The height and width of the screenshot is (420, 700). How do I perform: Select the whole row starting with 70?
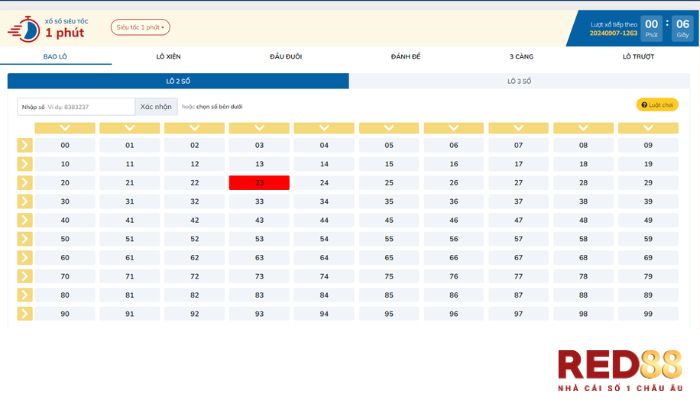[25, 276]
